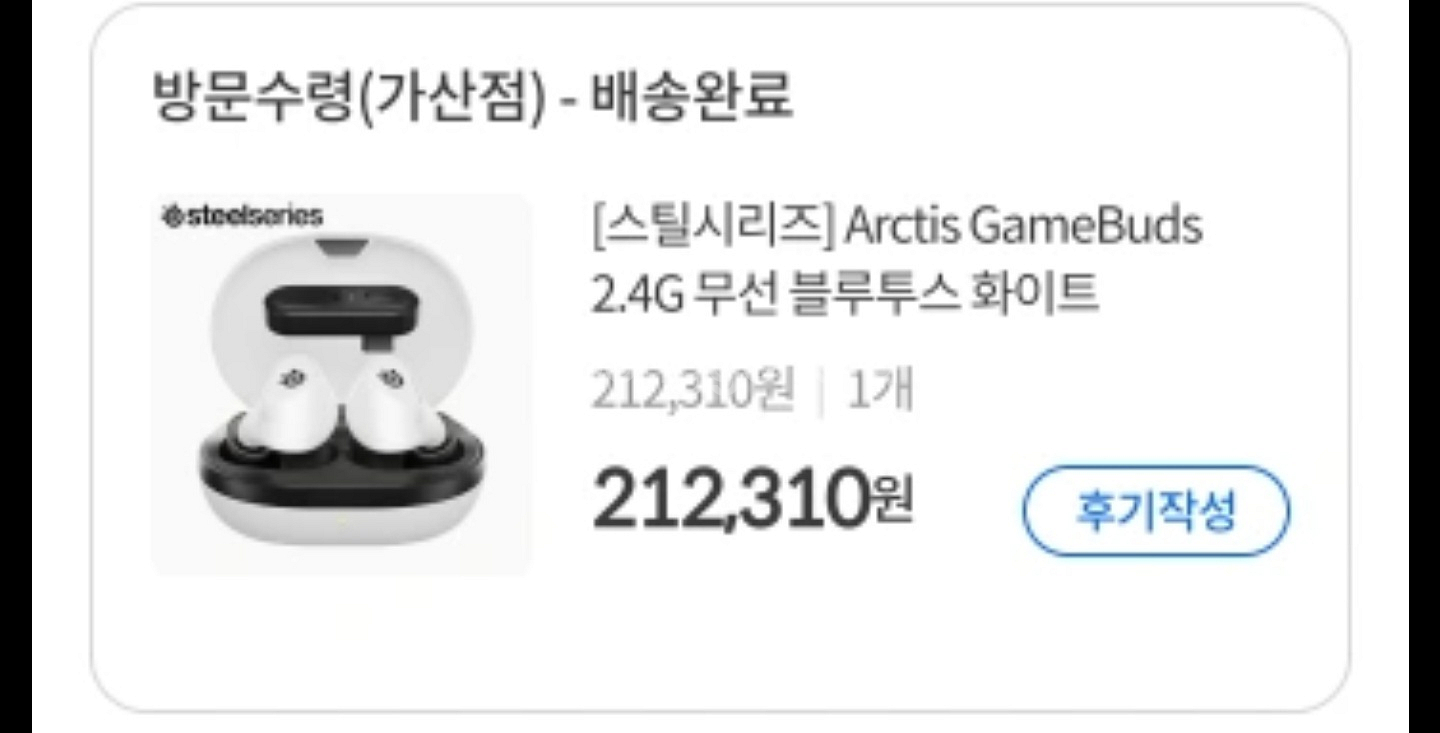Click the steelseries logo in the product image

(x=243, y=215)
